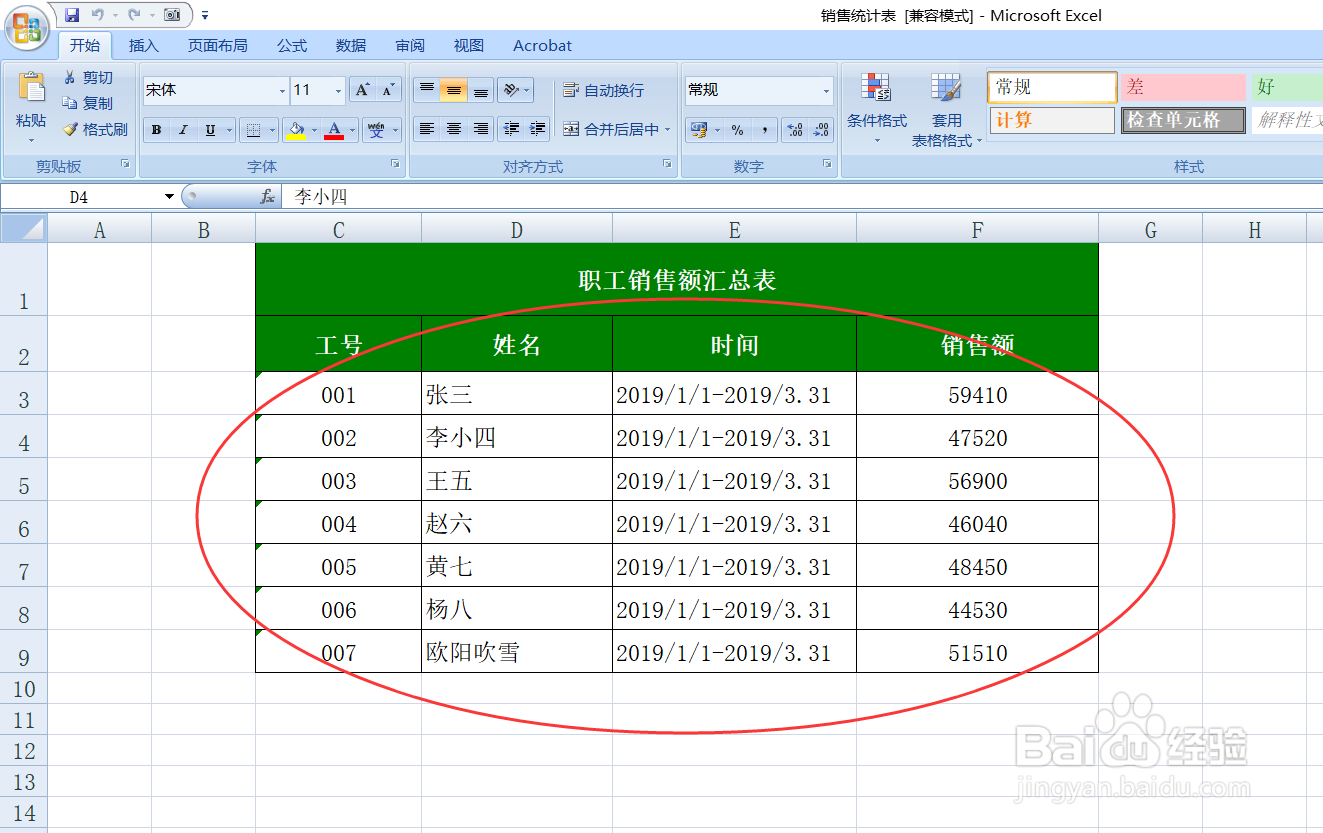Click the 增加小数位数 (increase decimal) icon
Viewport: 1323px width, 833px height.
pyautogui.click(x=796, y=128)
